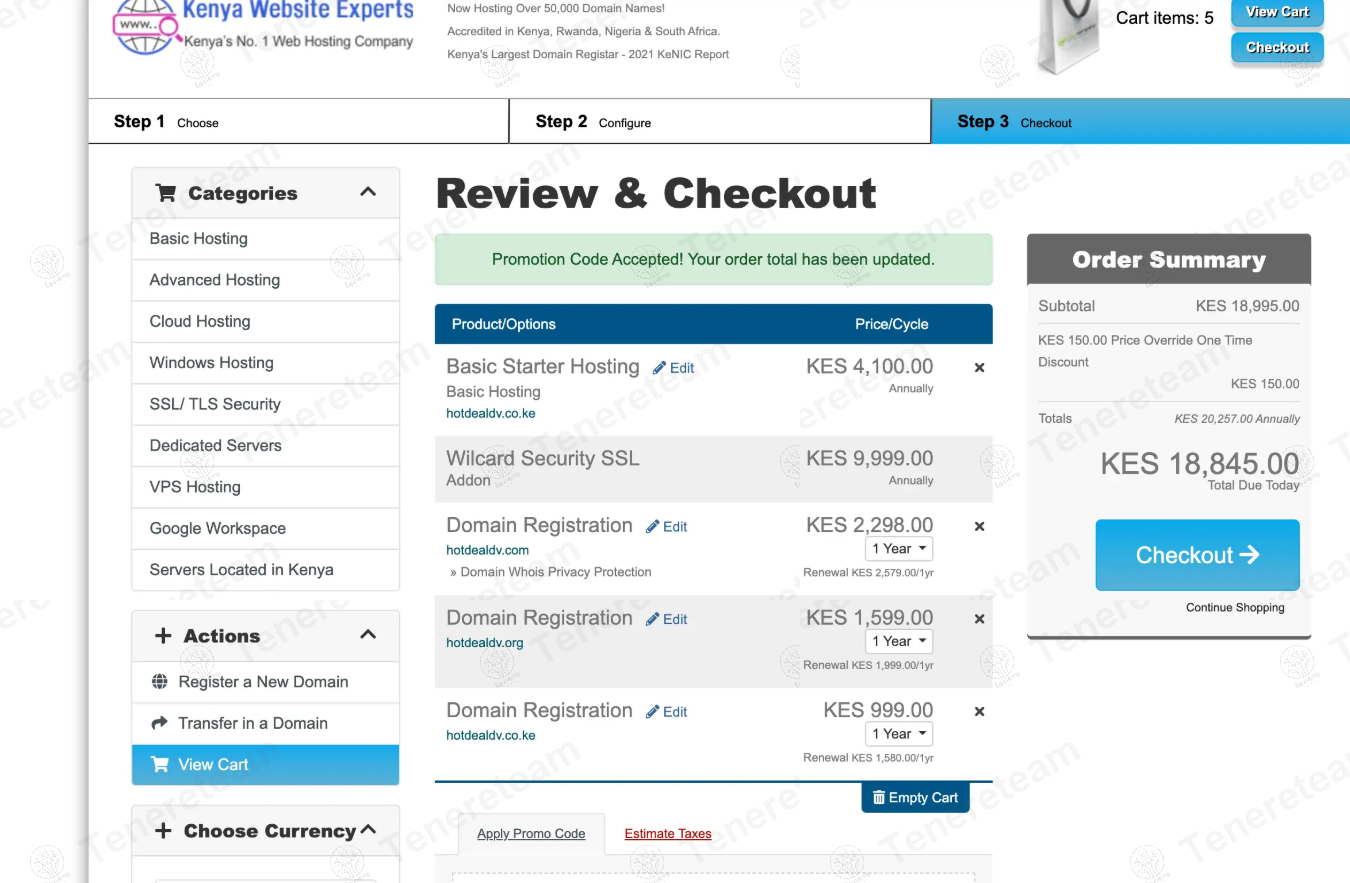Screen dimensions: 1350x883
Task: Click View Cart in Actions panel
Action: point(265,765)
